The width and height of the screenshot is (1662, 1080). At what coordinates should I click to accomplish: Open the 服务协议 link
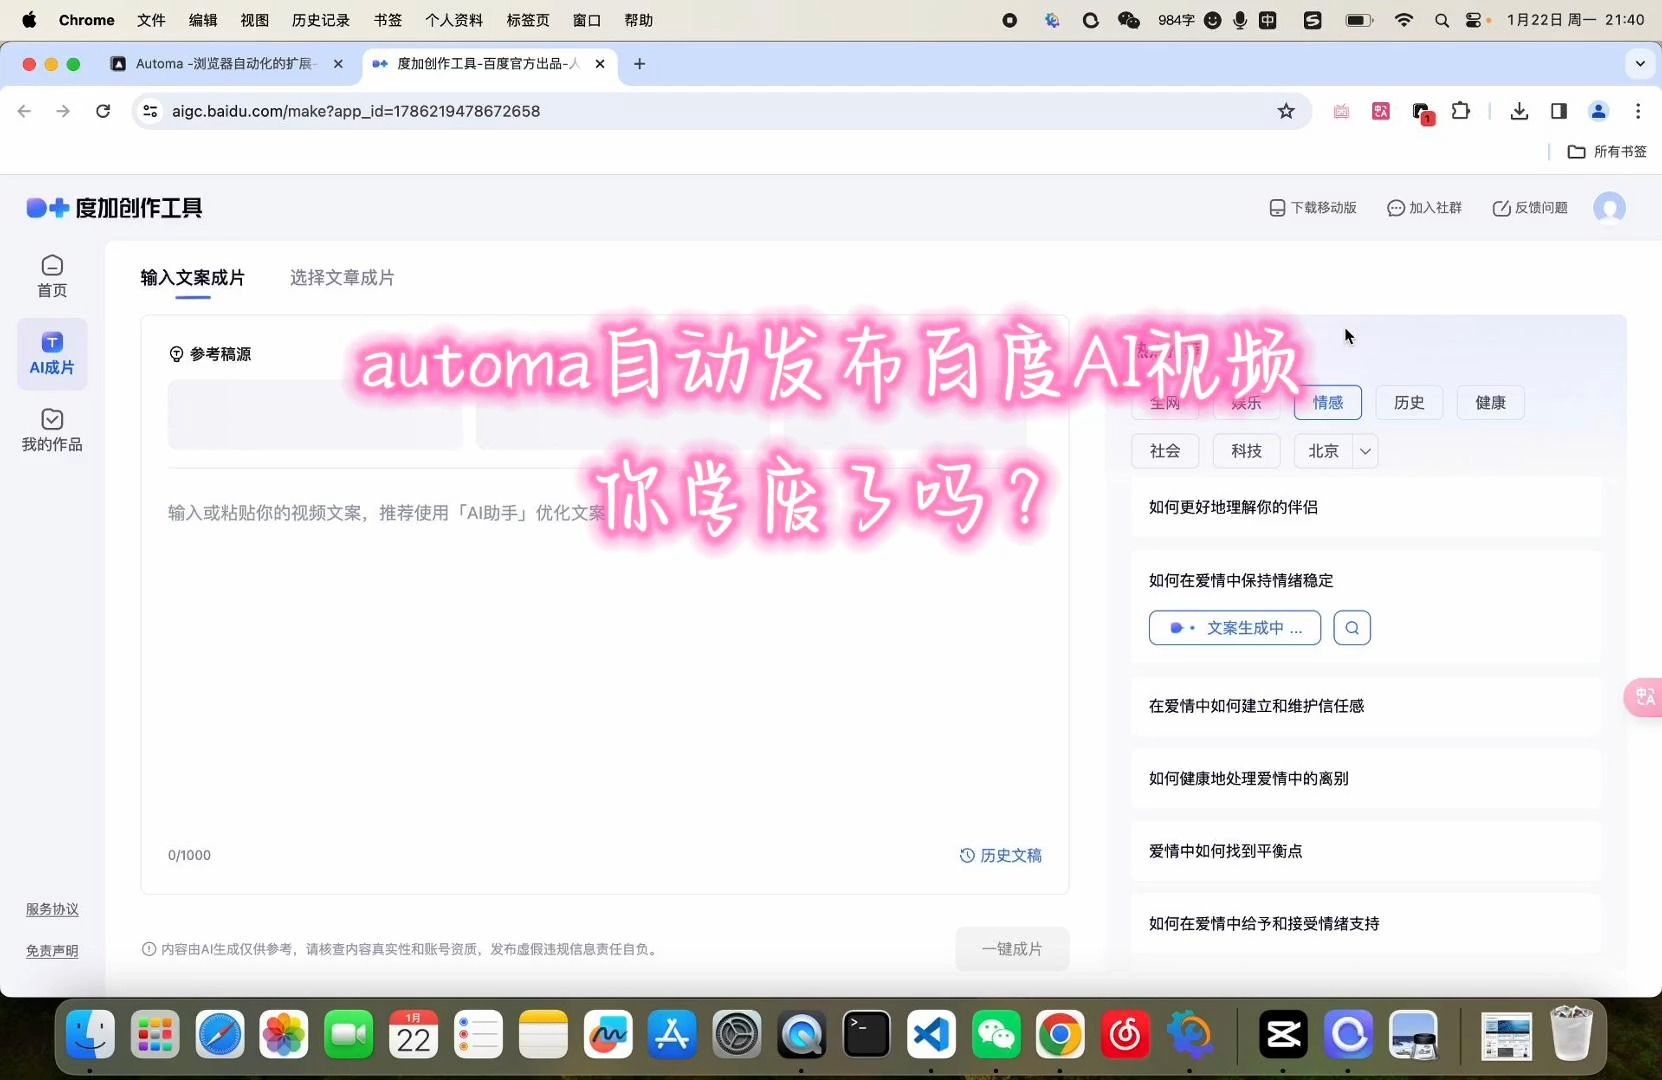point(52,909)
